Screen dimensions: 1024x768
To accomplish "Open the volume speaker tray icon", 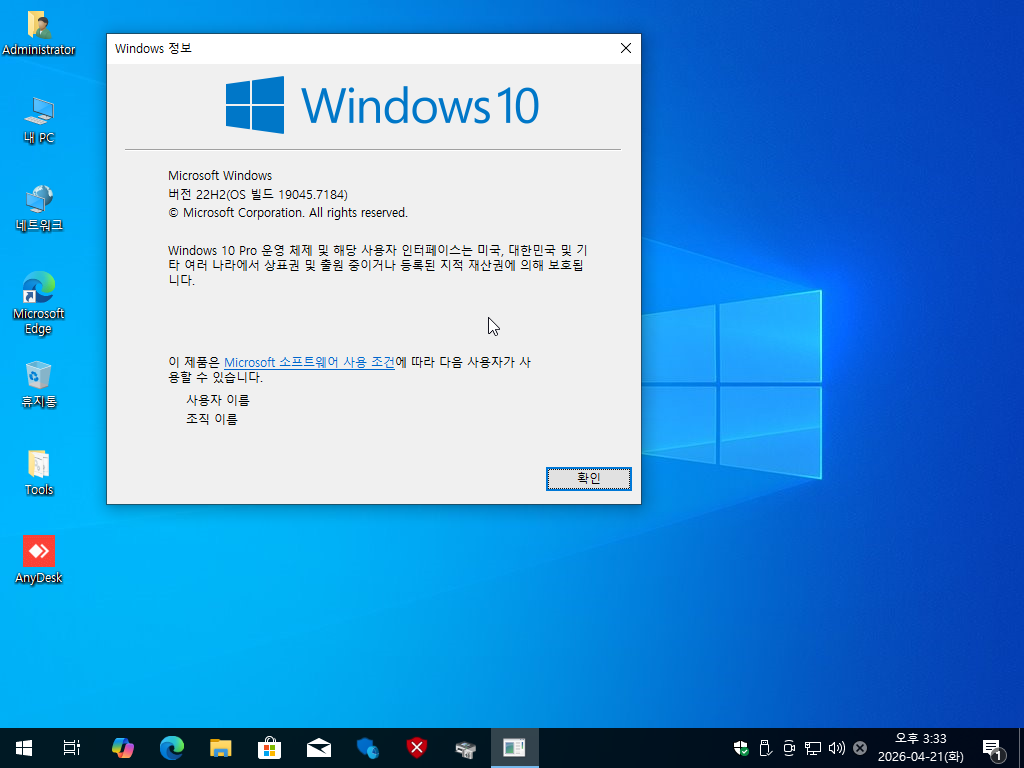I will (x=837, y=748).
